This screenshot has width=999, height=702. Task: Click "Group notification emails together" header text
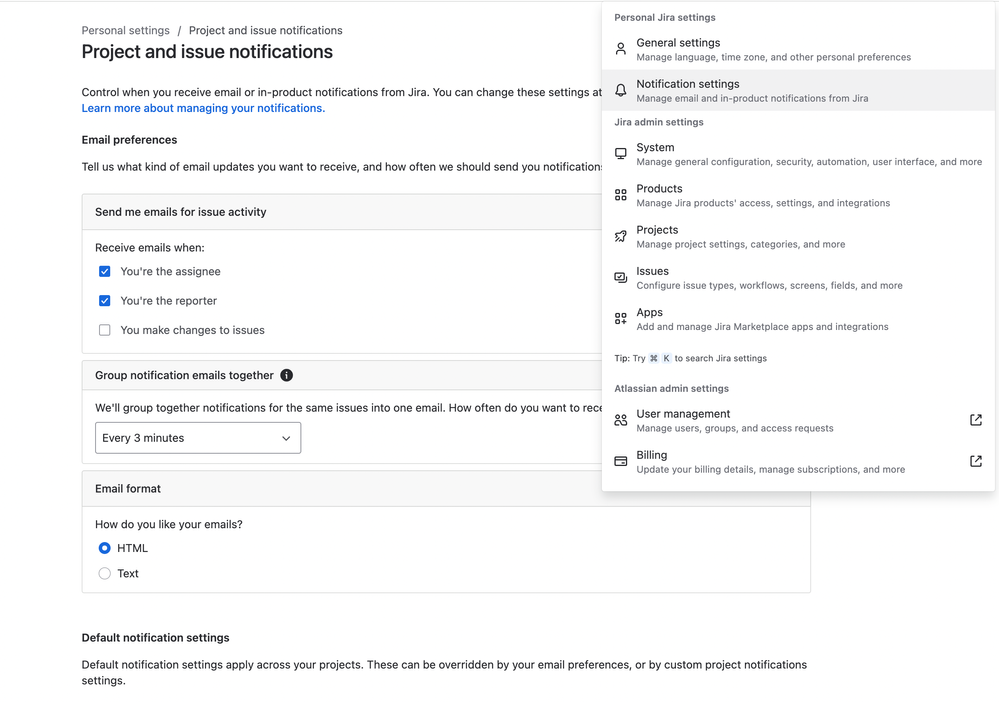tap(184, 375)
